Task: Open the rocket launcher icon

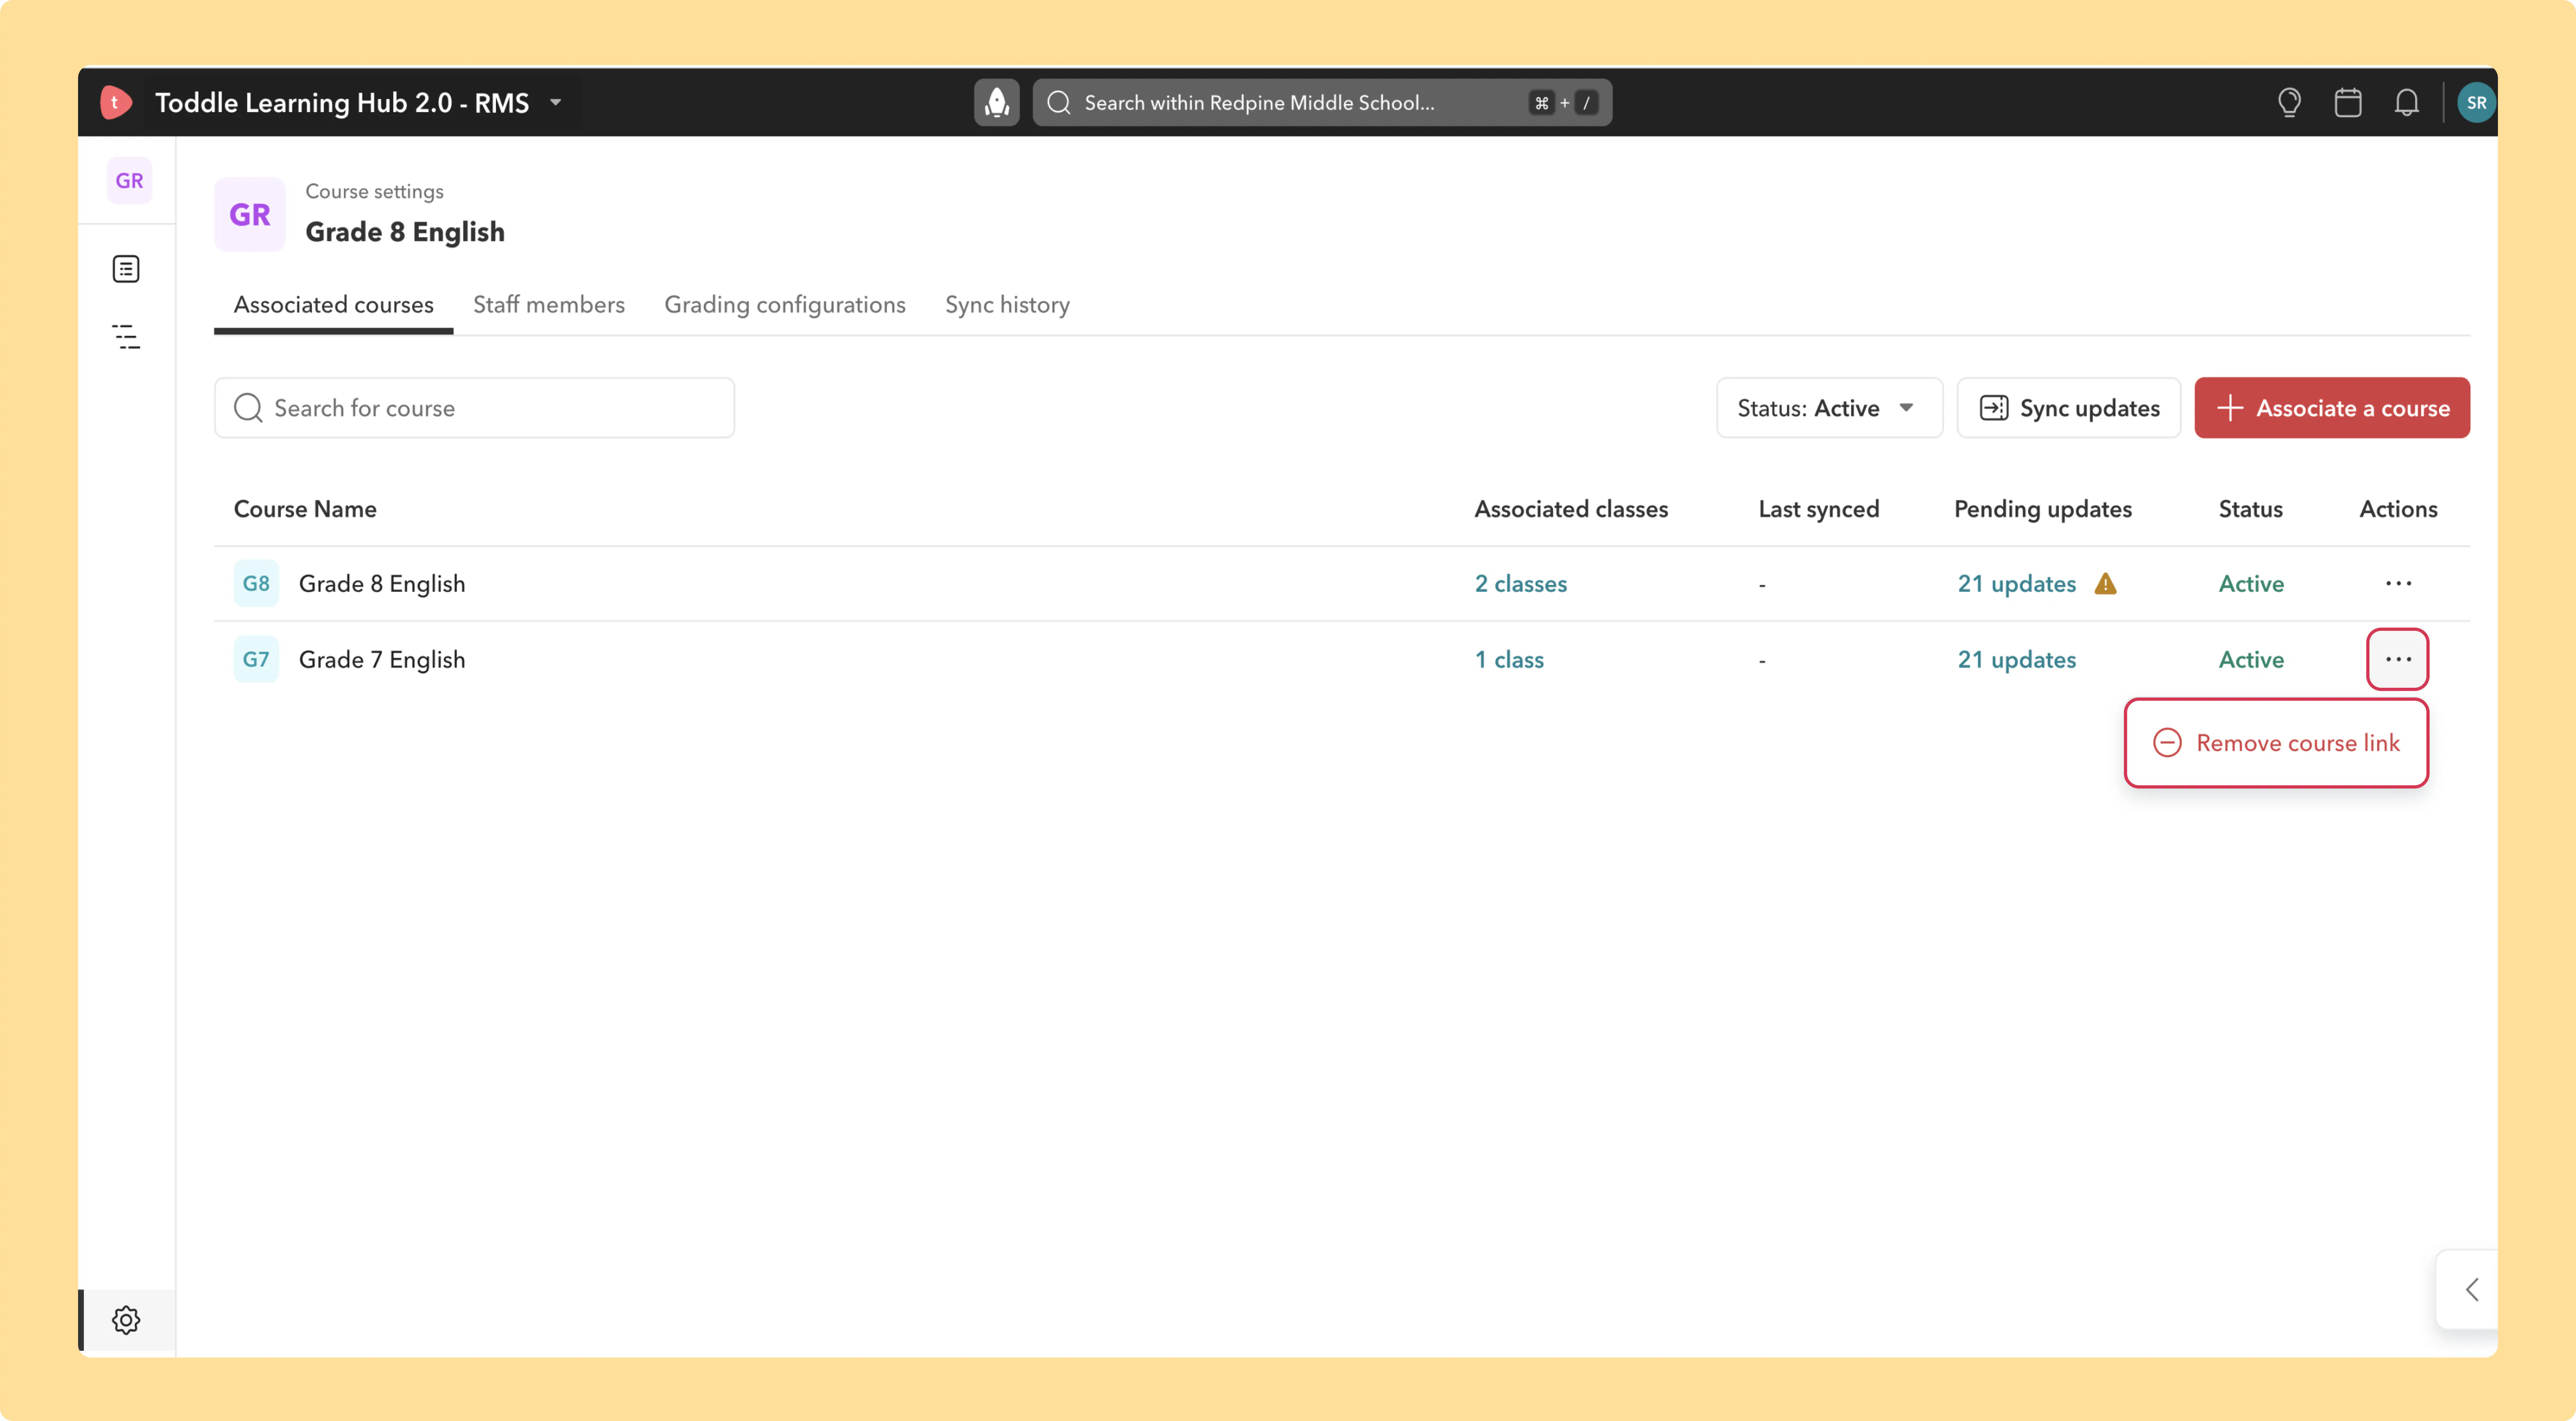Action: pos(996,102)
